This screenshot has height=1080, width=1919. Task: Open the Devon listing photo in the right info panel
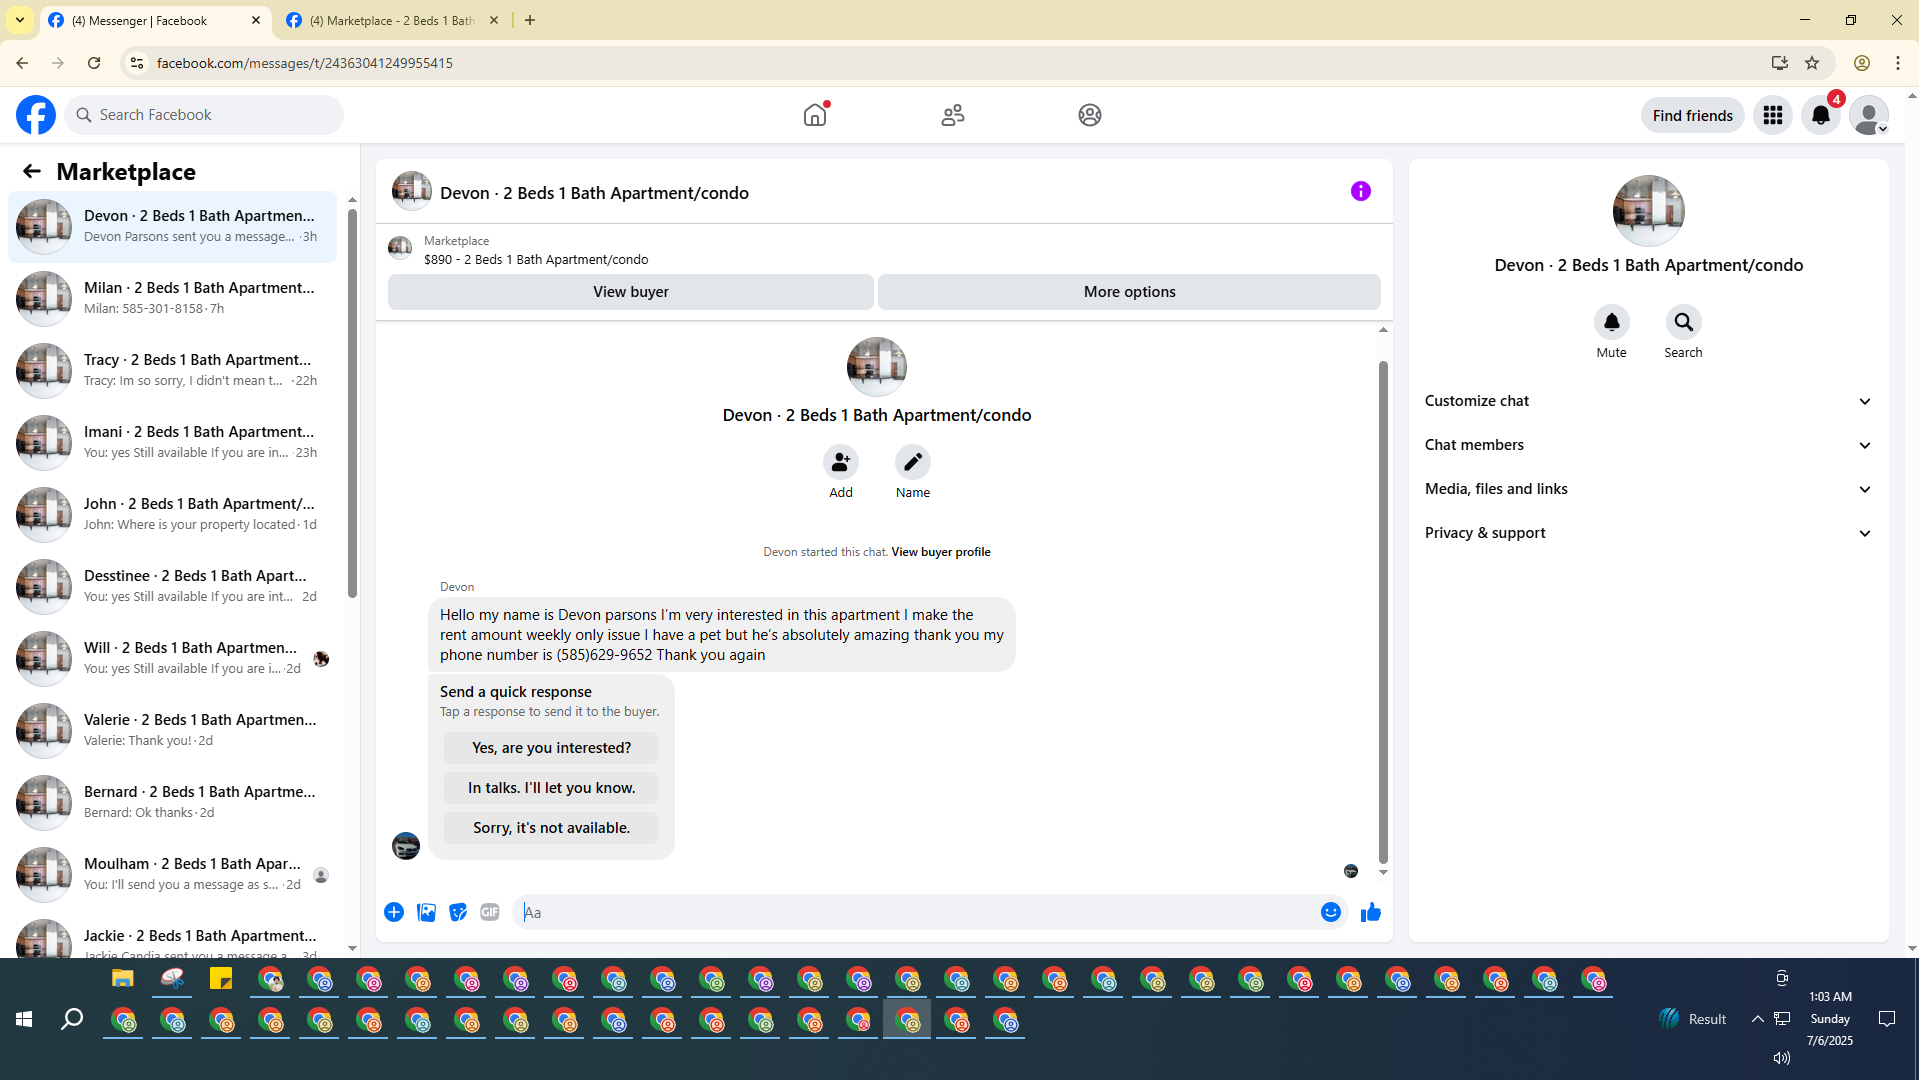[1648, 211]
